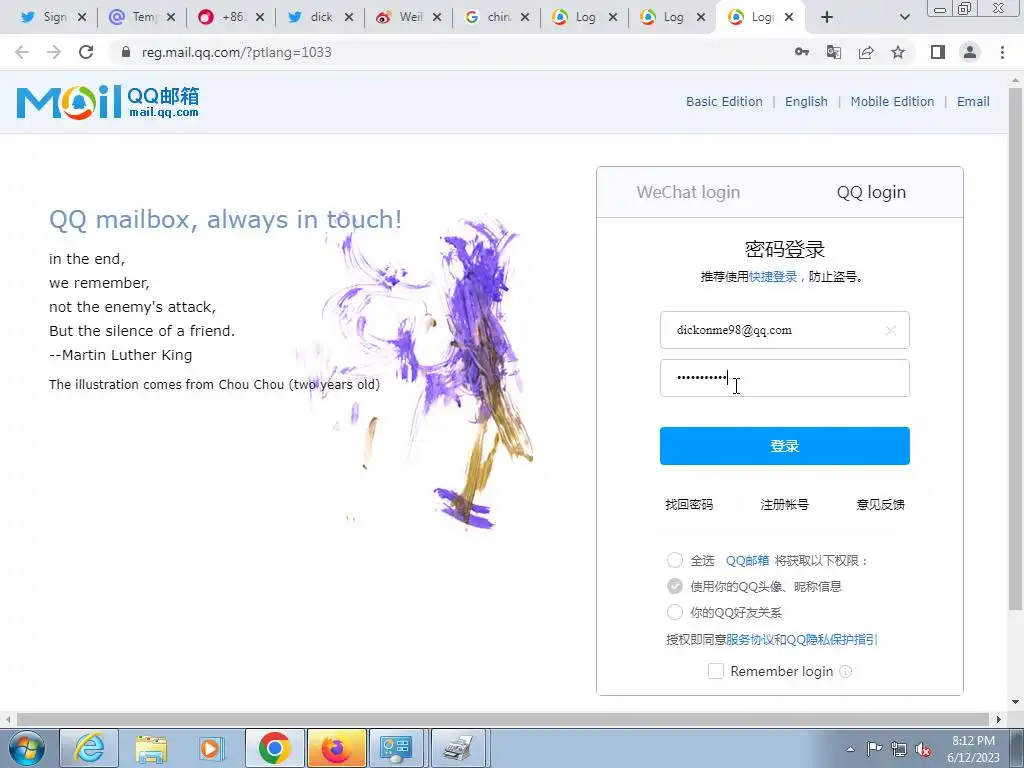
Task: Click the Basic Edition link
Action: [724, 101]
